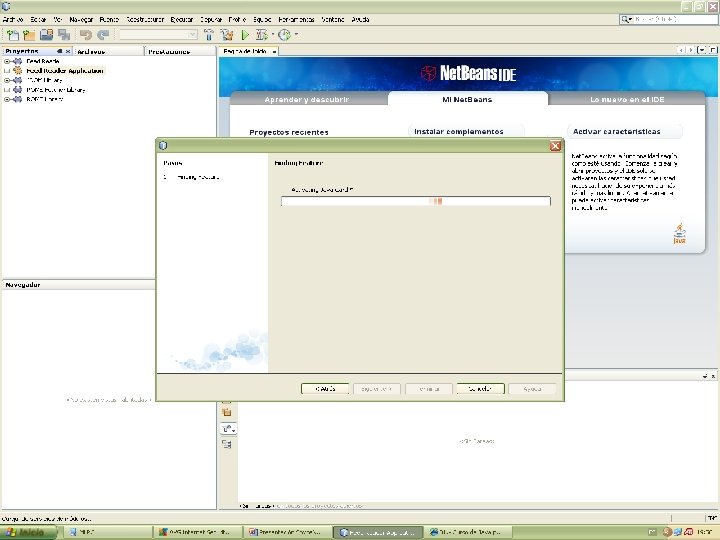Viewport: 720px width, 540px height.
Task: Click the bottom icon in output sidebar
Action: 227,444
